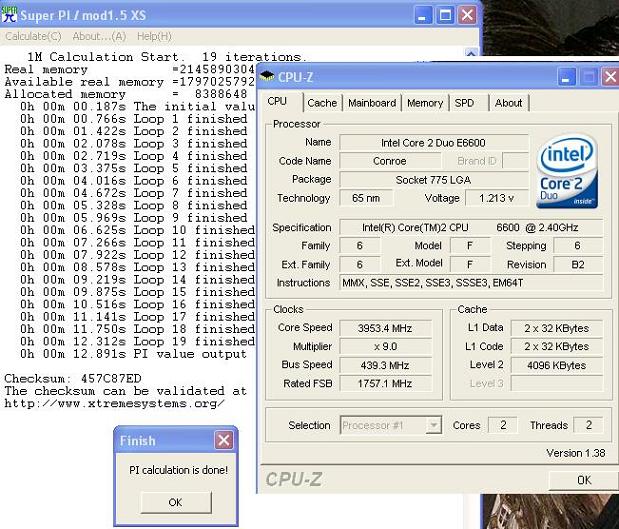Click OK in the Finish dialog
The height and width of the screenshot is (529, 619).
[x=176, y=502]
